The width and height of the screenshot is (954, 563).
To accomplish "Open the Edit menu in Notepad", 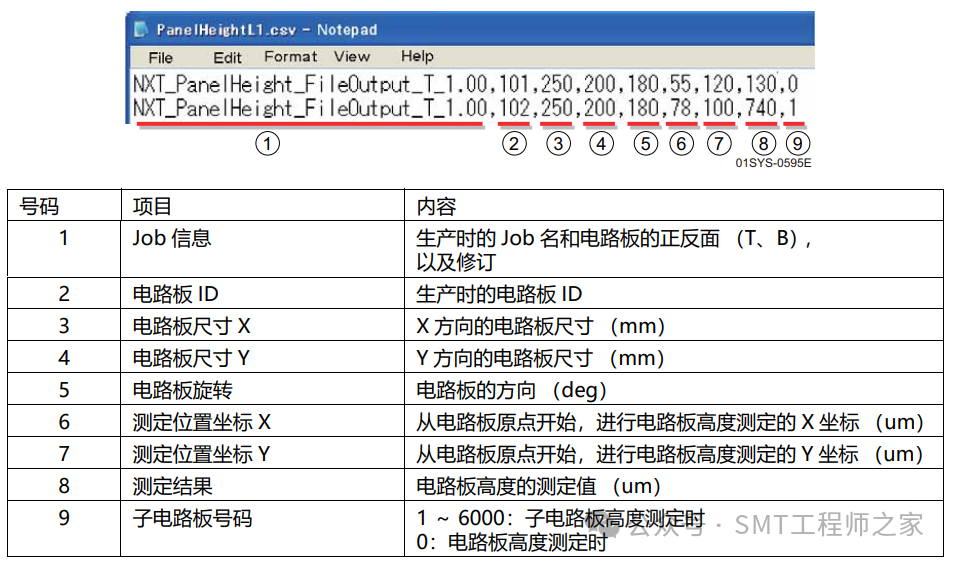I will 227,58.
